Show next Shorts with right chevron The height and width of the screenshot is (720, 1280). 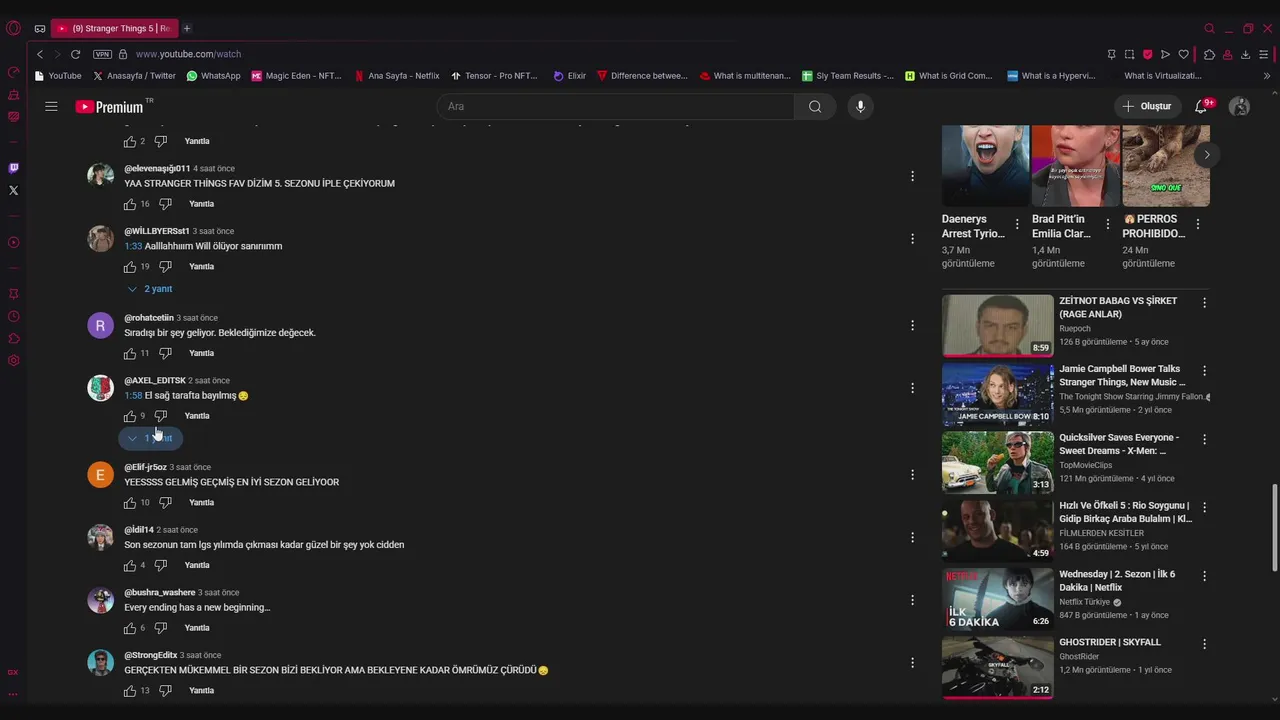[1207, 154]
